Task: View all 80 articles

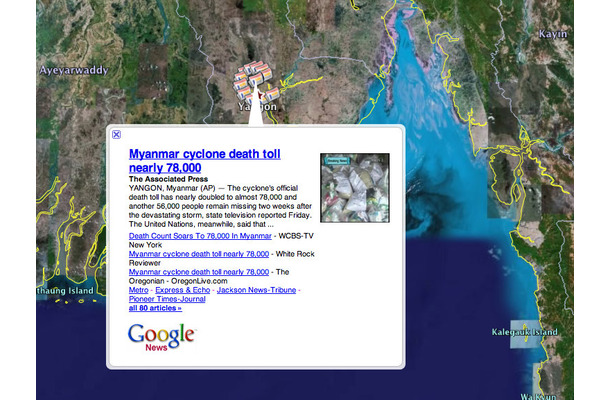Action: click(155, 308)
